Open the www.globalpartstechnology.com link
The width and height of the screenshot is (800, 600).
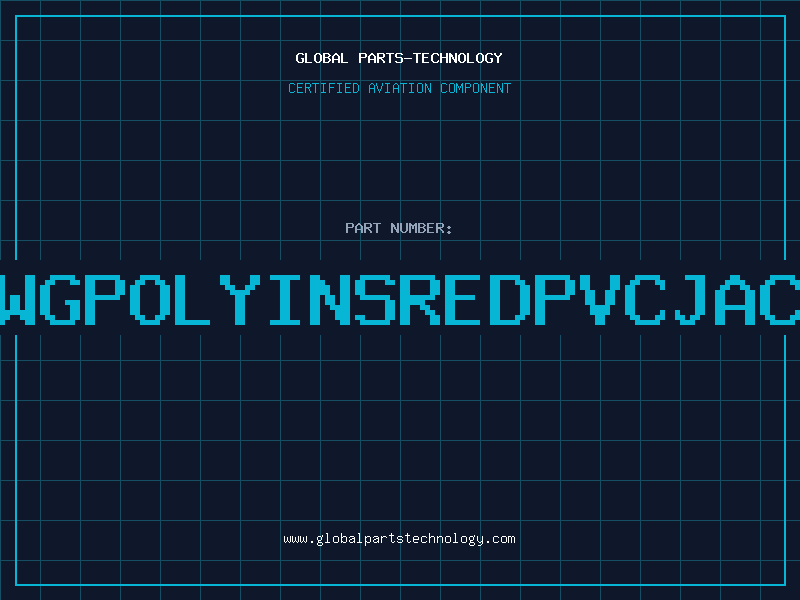[399, 539]
